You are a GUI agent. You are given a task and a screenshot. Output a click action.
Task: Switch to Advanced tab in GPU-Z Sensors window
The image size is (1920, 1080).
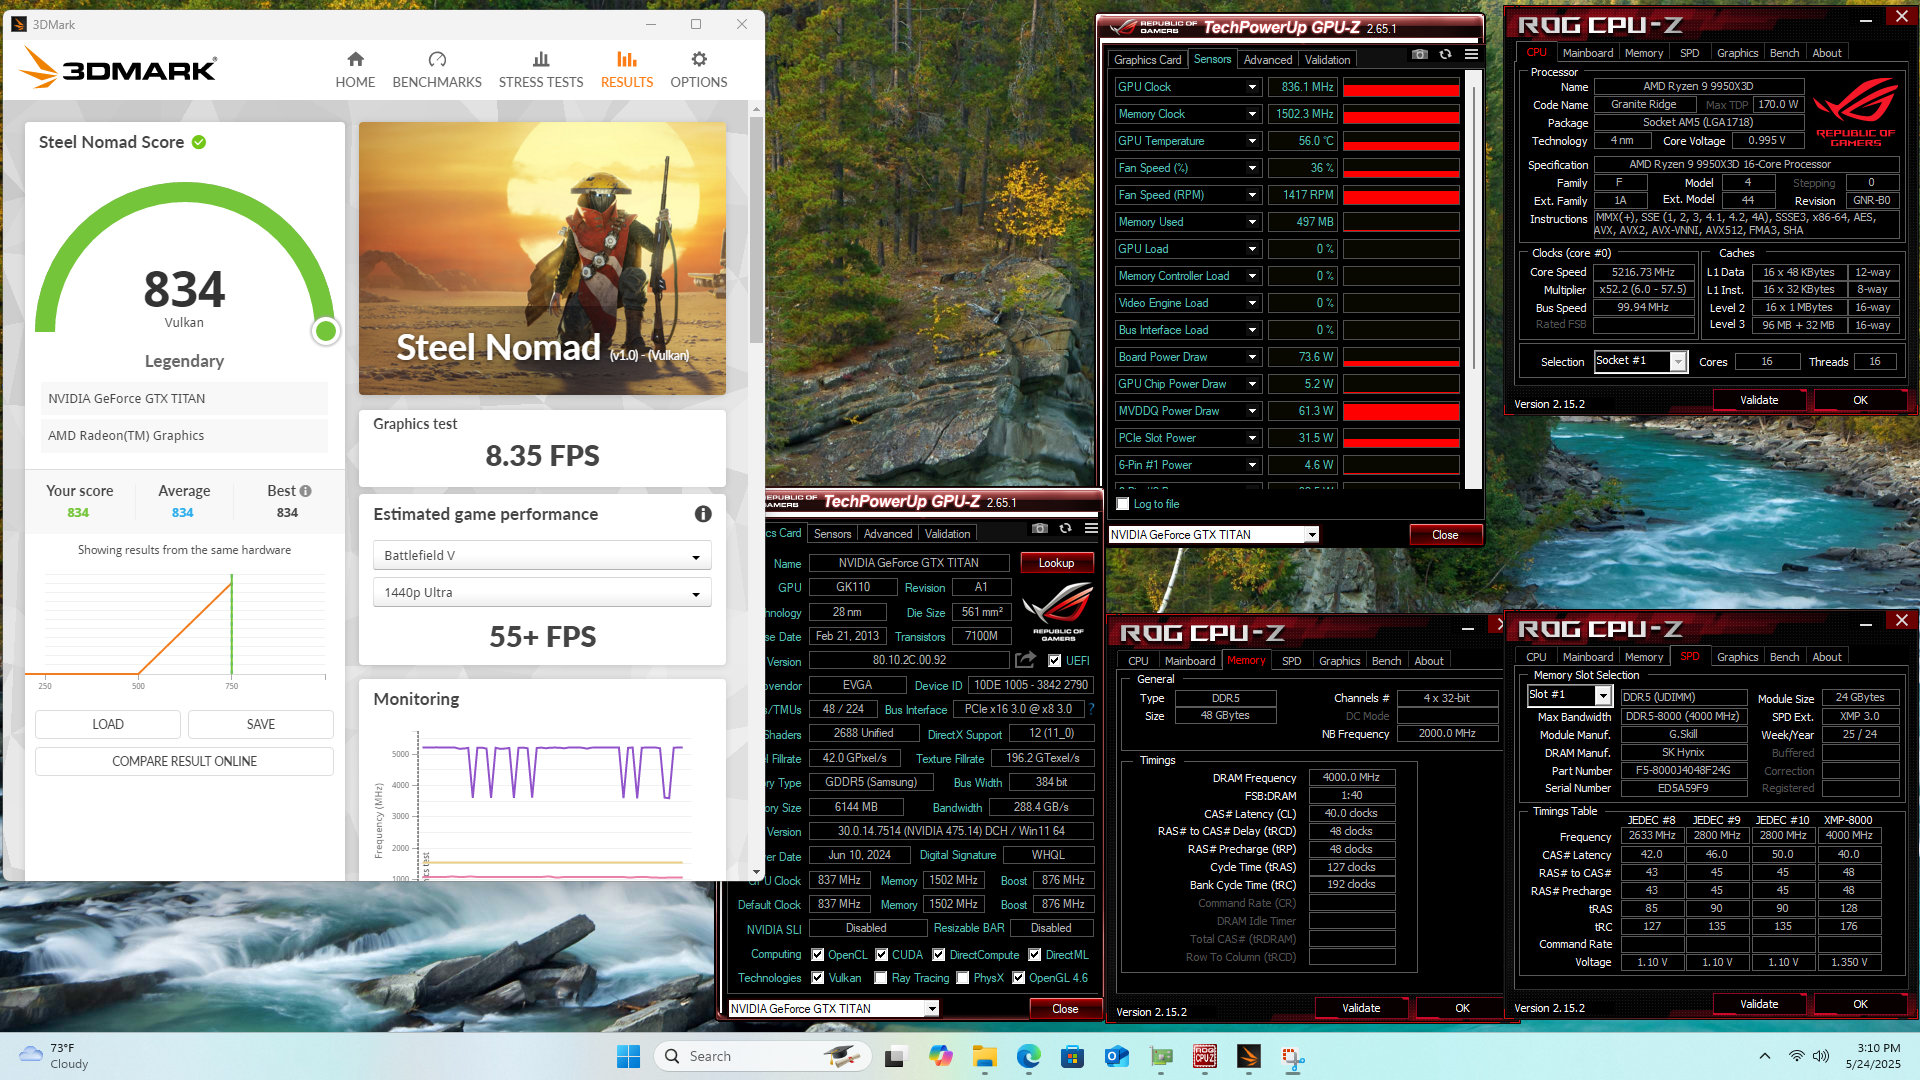click(x=1268, y=60)
